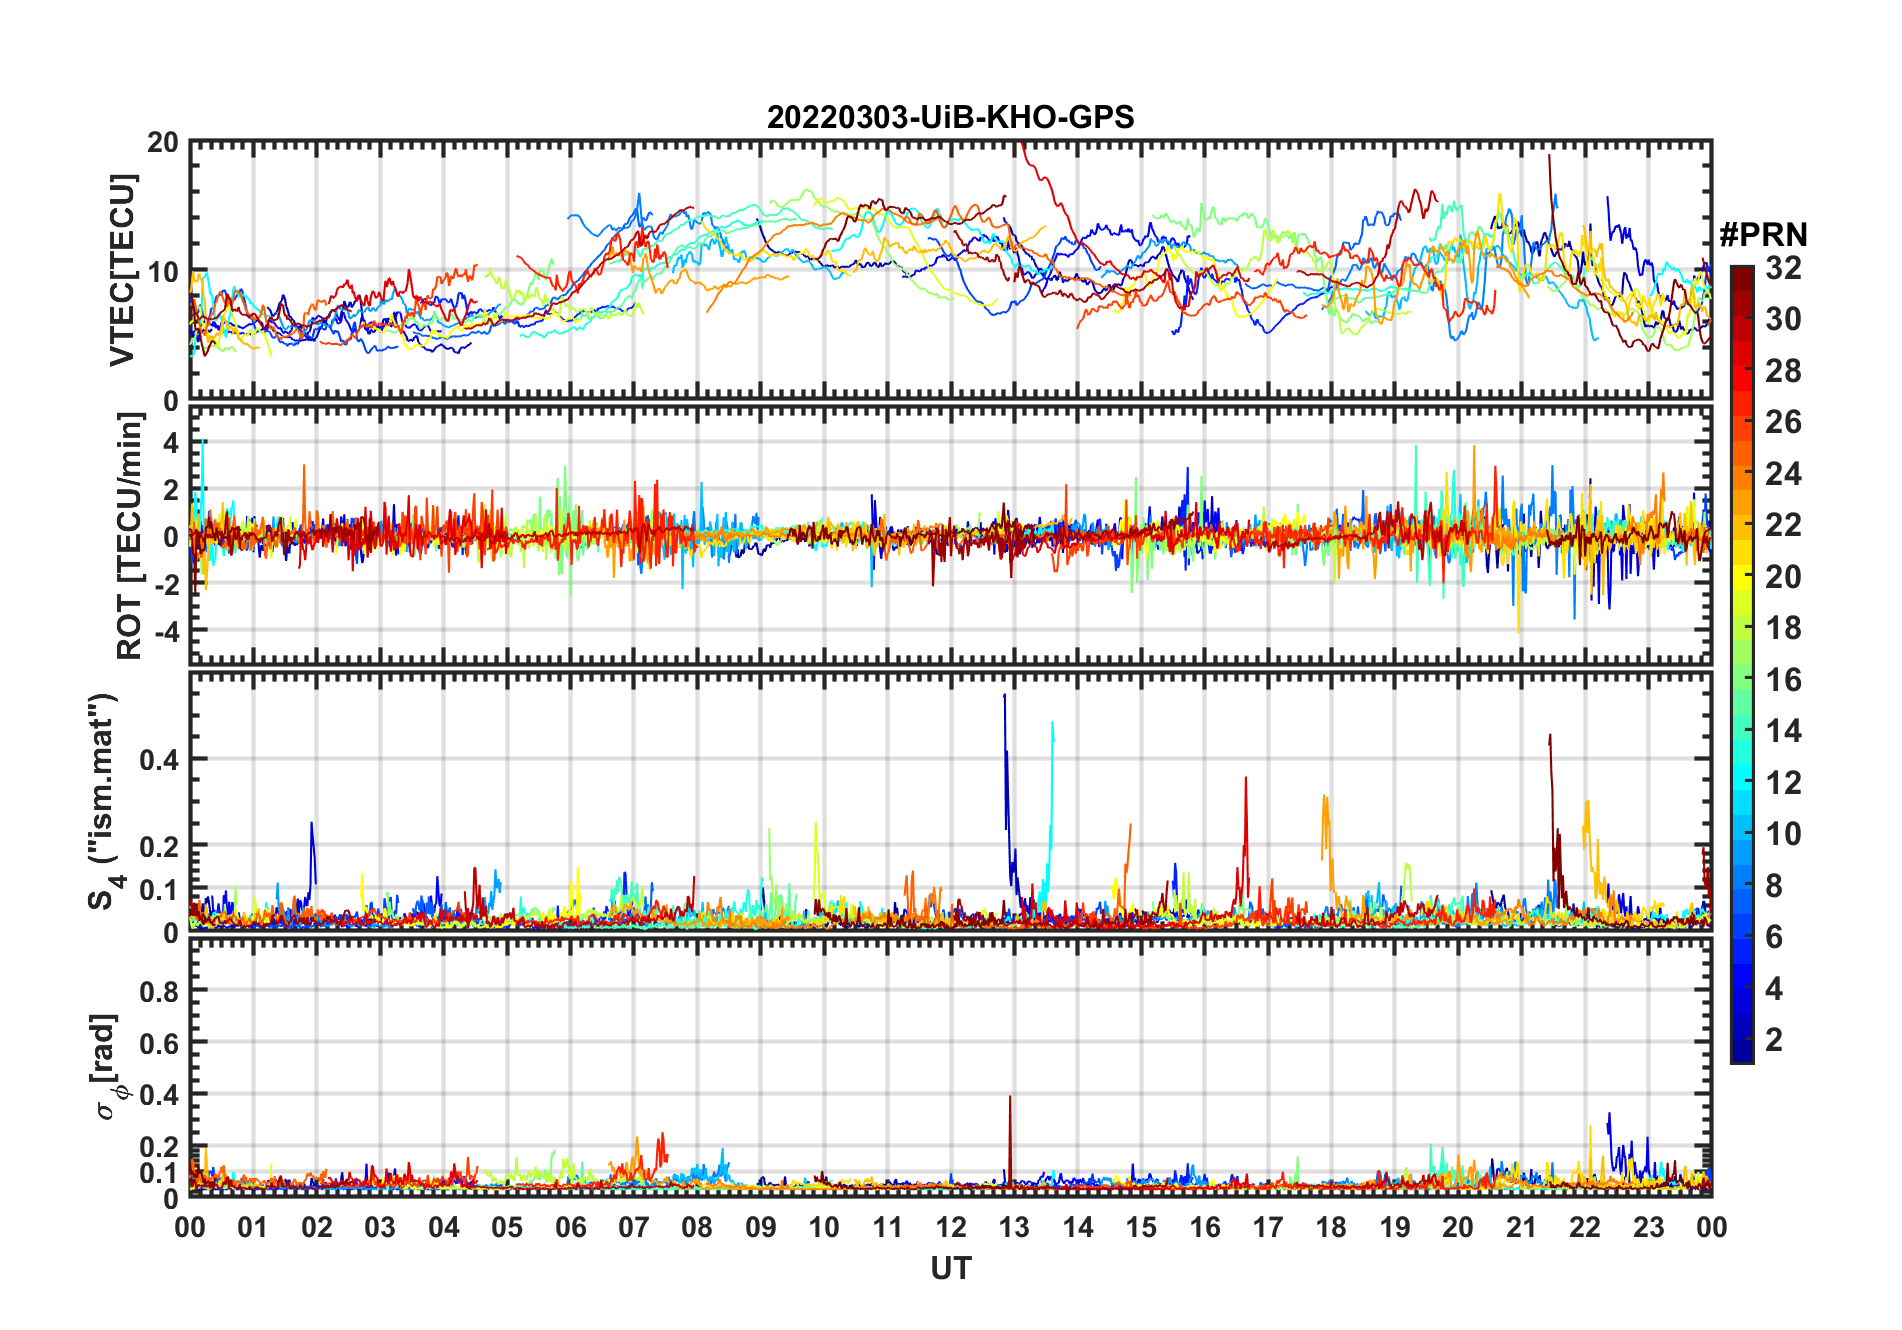
Task: Click the S4 ("ism.mat") axis label
Action: (x=104, y=801)
